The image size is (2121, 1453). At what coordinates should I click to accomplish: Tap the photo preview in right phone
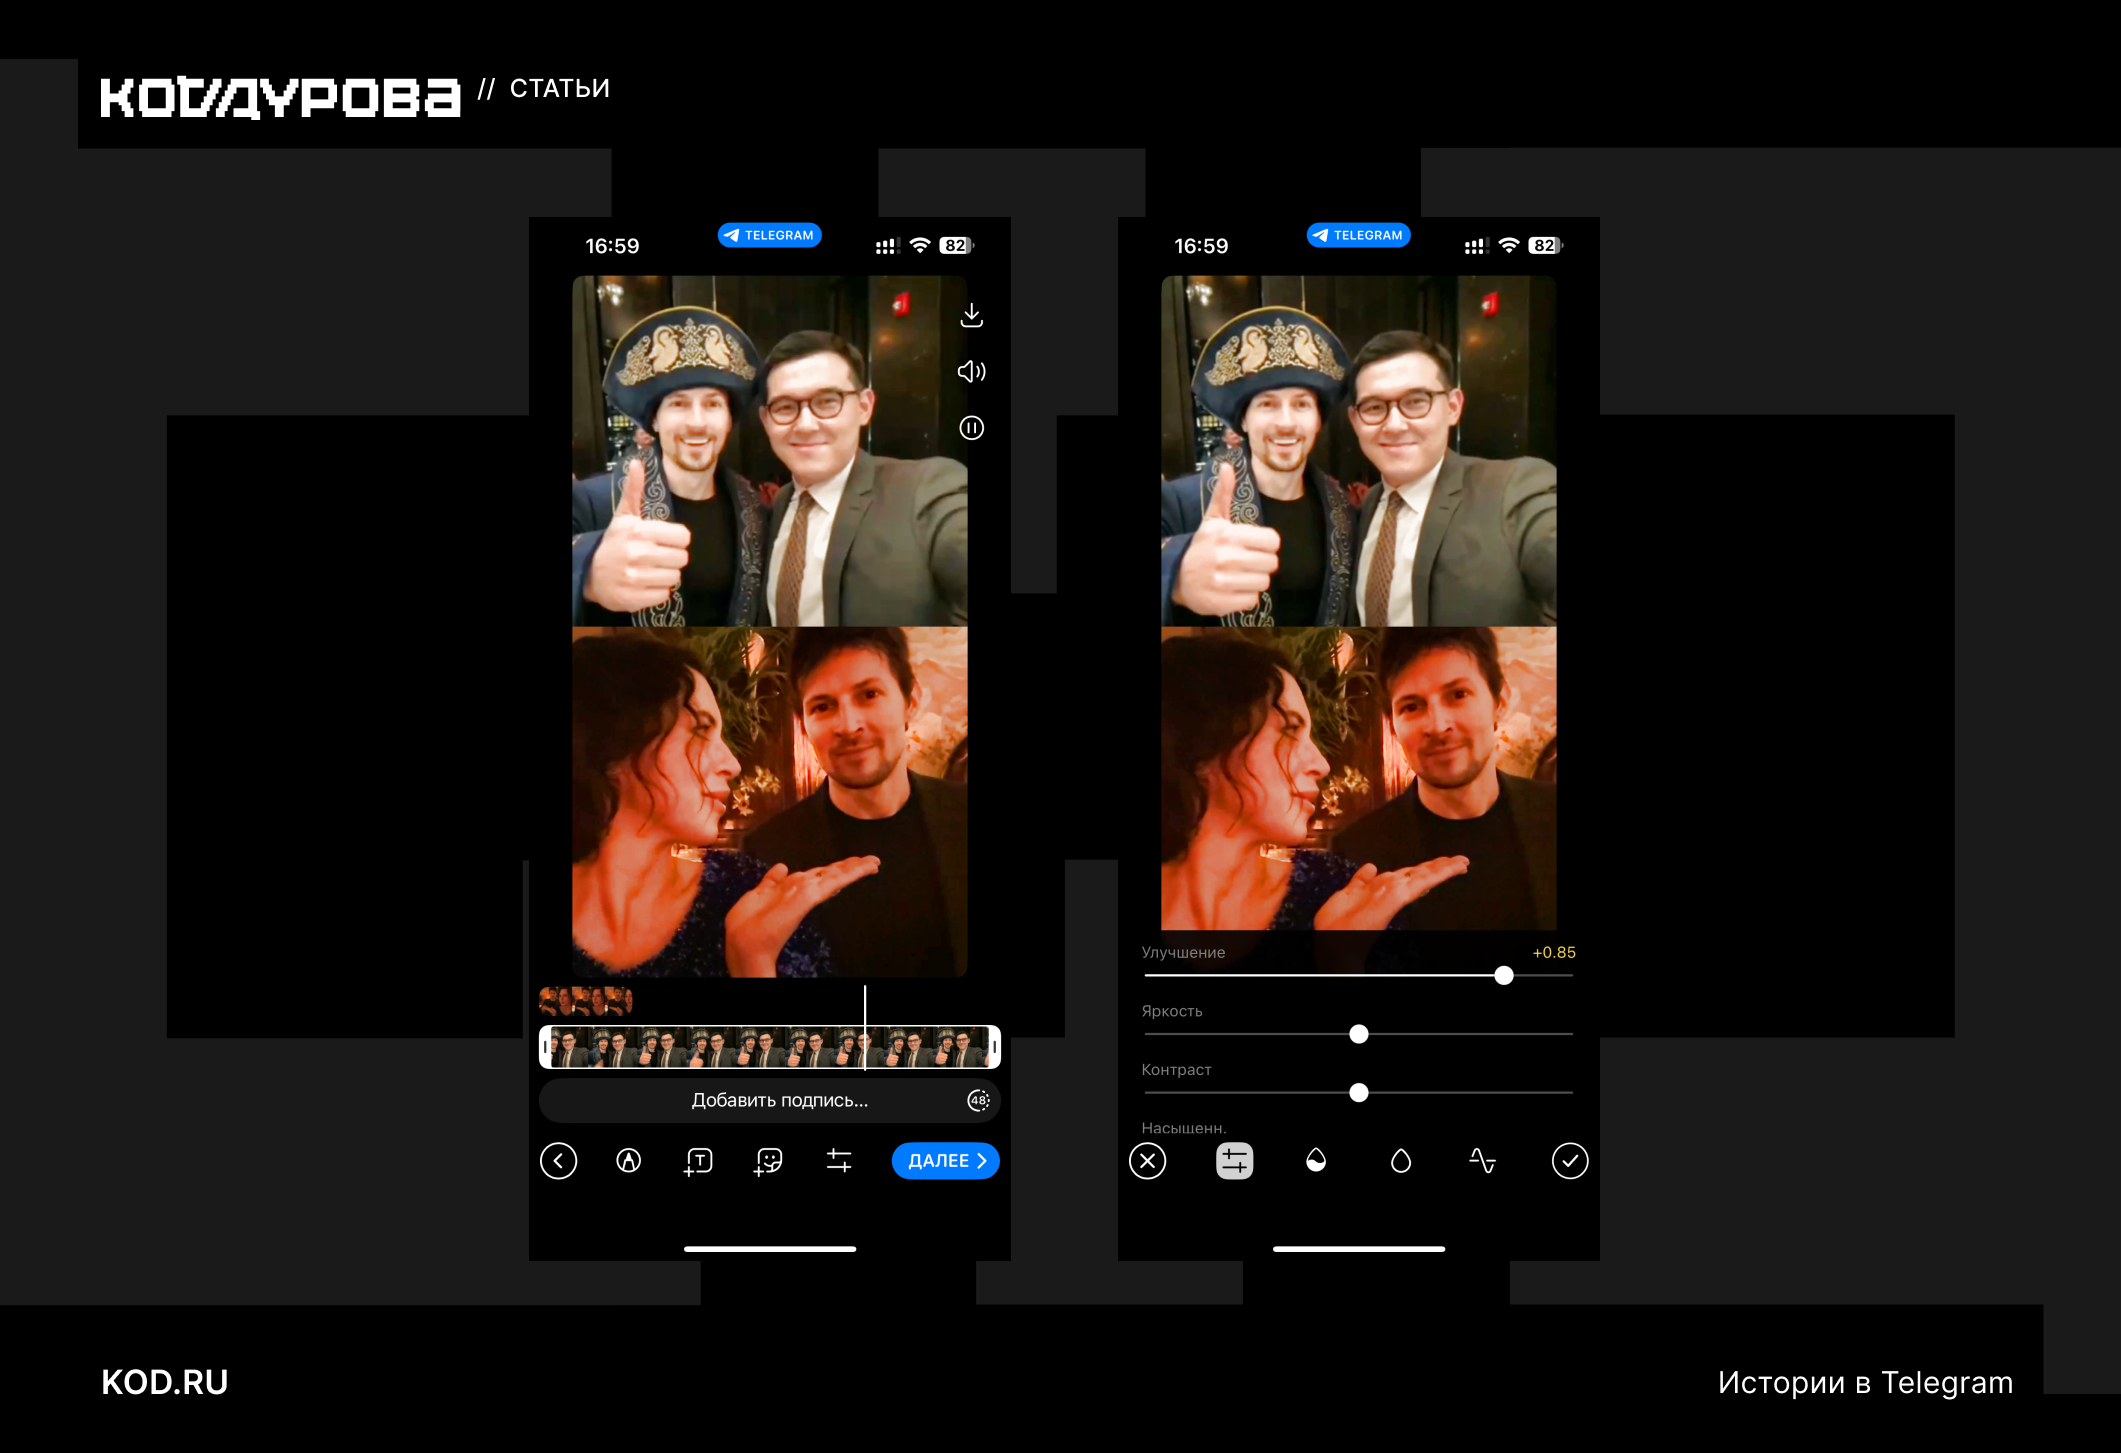coord(1358,603)
